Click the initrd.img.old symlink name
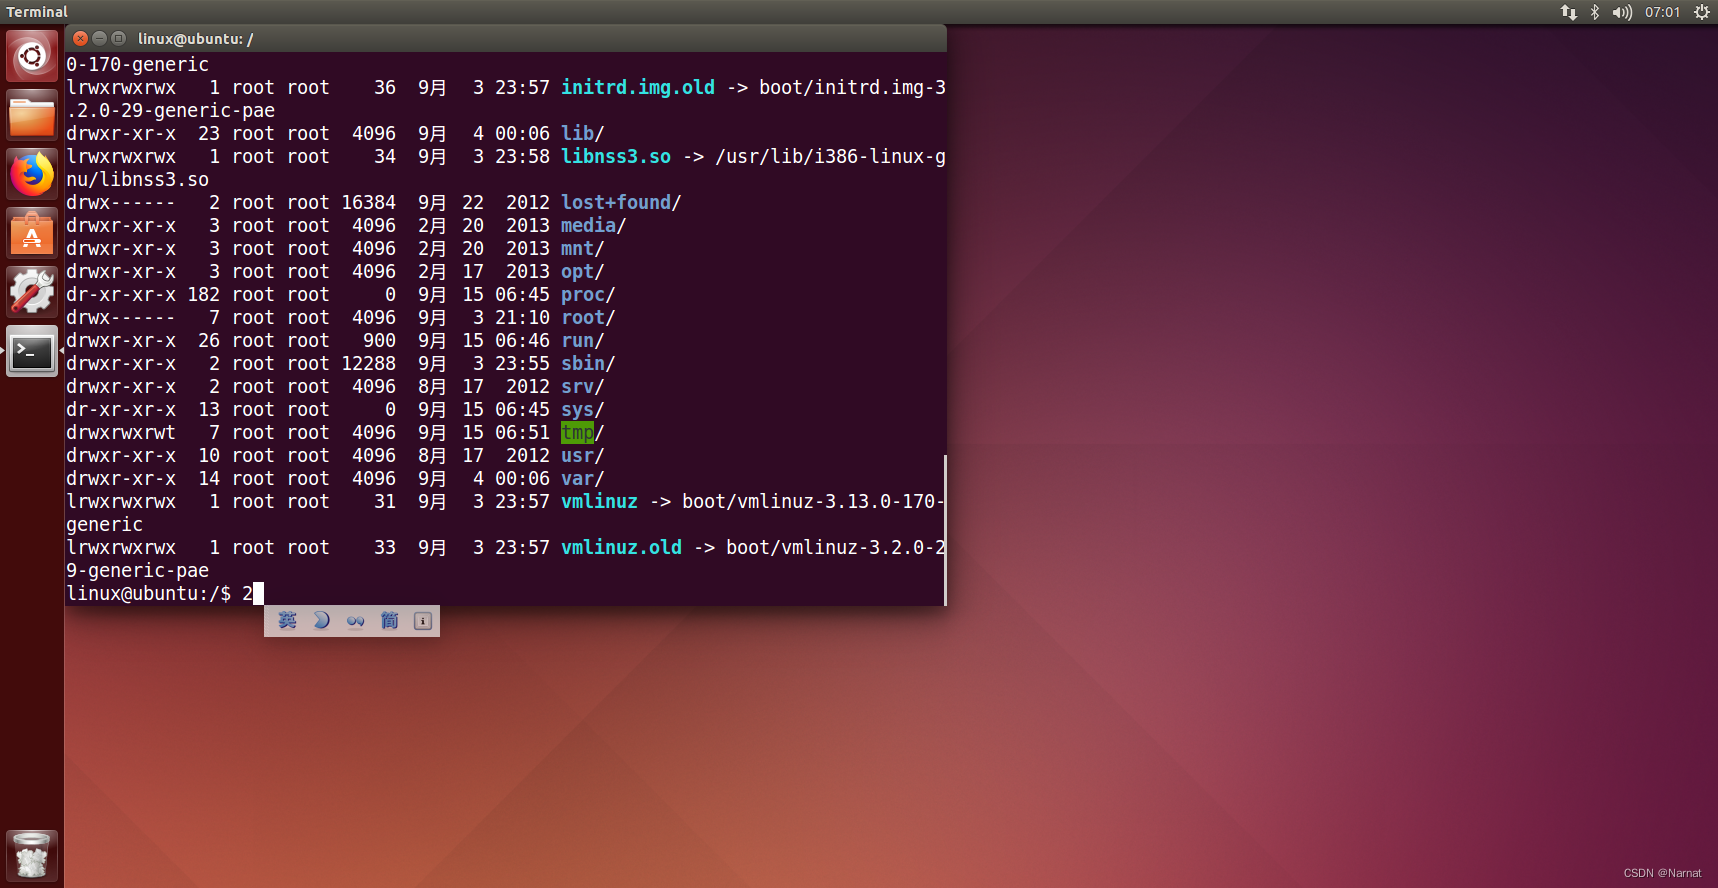1718x888 pixels. click(638, 88)
